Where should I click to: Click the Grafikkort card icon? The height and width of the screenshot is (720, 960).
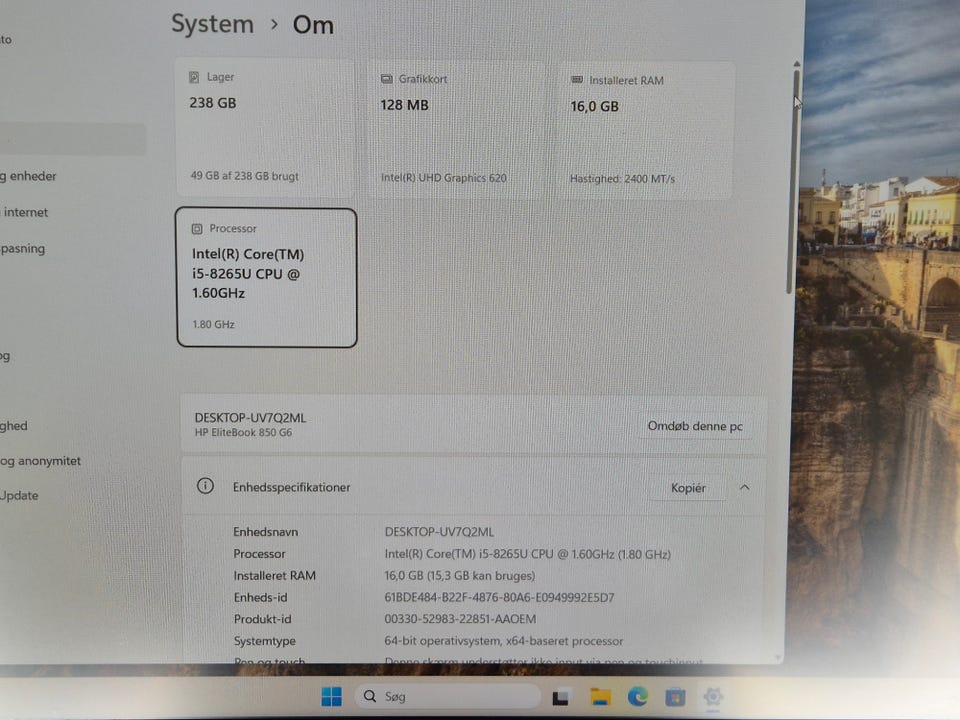386,79
